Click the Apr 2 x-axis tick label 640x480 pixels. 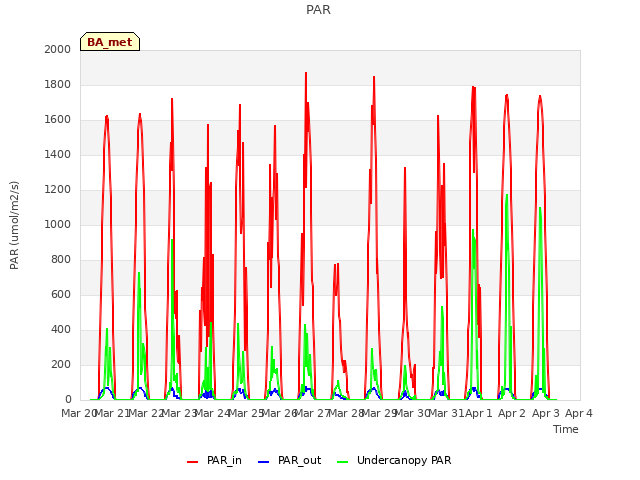pyautogui.click(x=512, y=413)
